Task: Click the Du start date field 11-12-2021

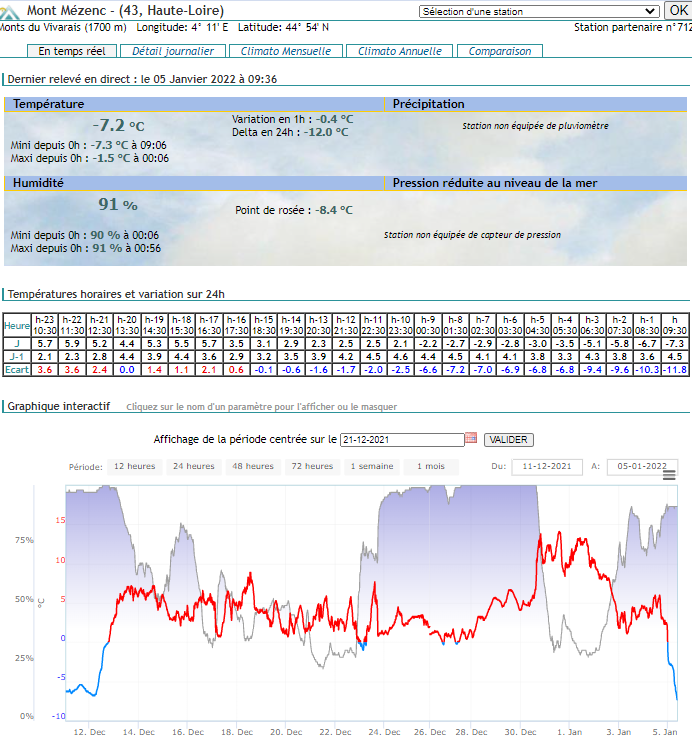Action: 547,466
